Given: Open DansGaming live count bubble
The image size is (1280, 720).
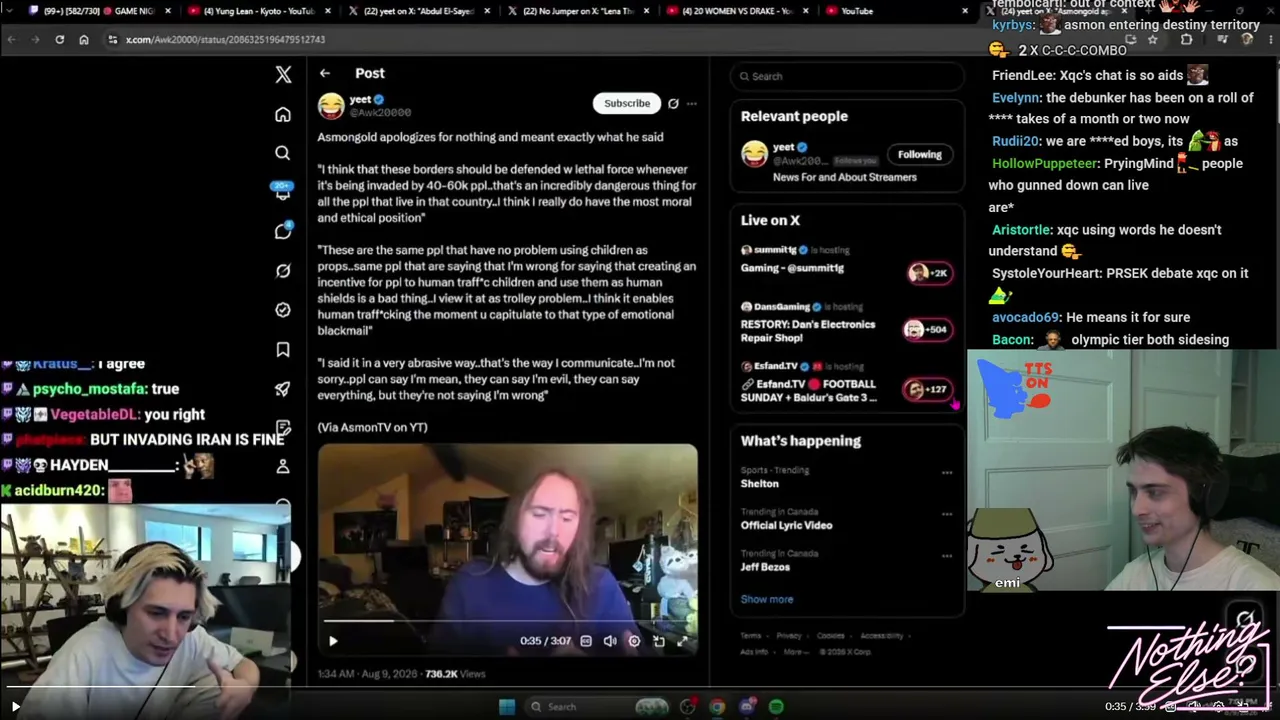Looking at the screenshot, I should click(x=927, y=329).
